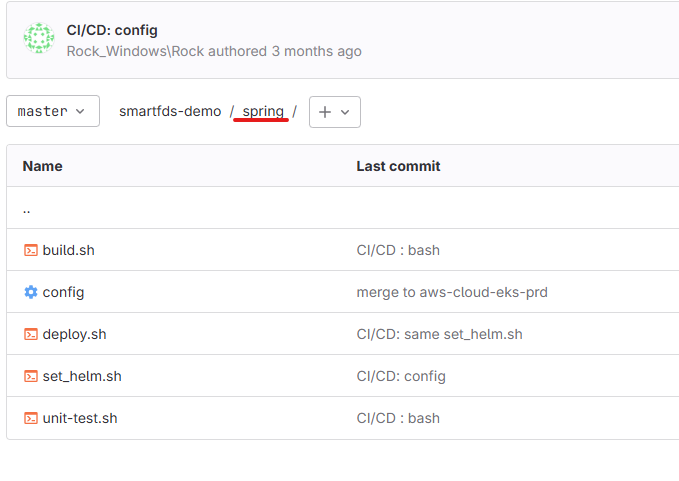Viewport: 679px width, 481px height.
Task: Click the set_helm.sh shell file icon
Action: (31, 376)
